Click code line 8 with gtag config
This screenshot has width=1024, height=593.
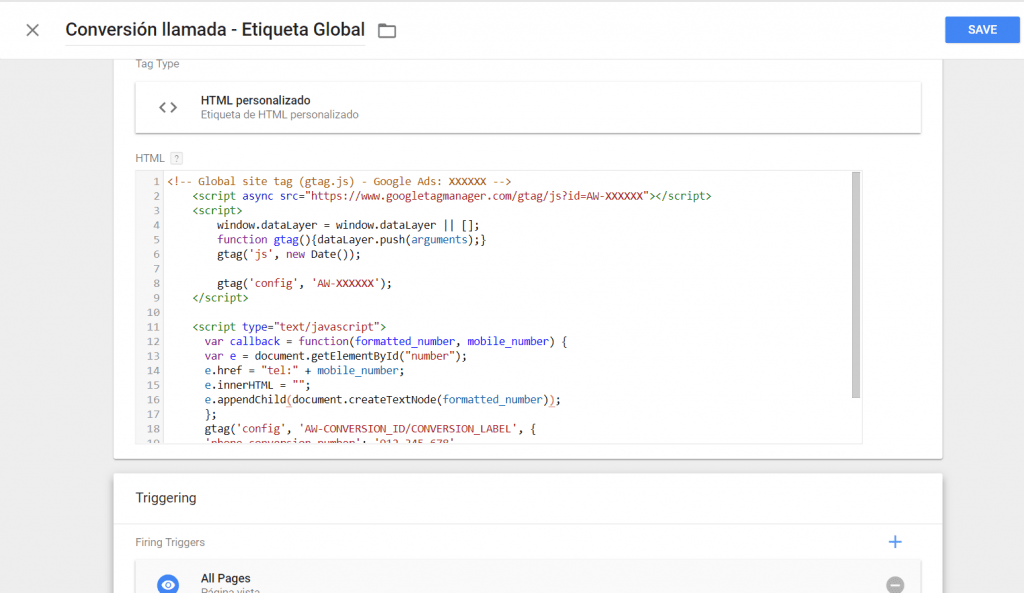coord(304,283)
